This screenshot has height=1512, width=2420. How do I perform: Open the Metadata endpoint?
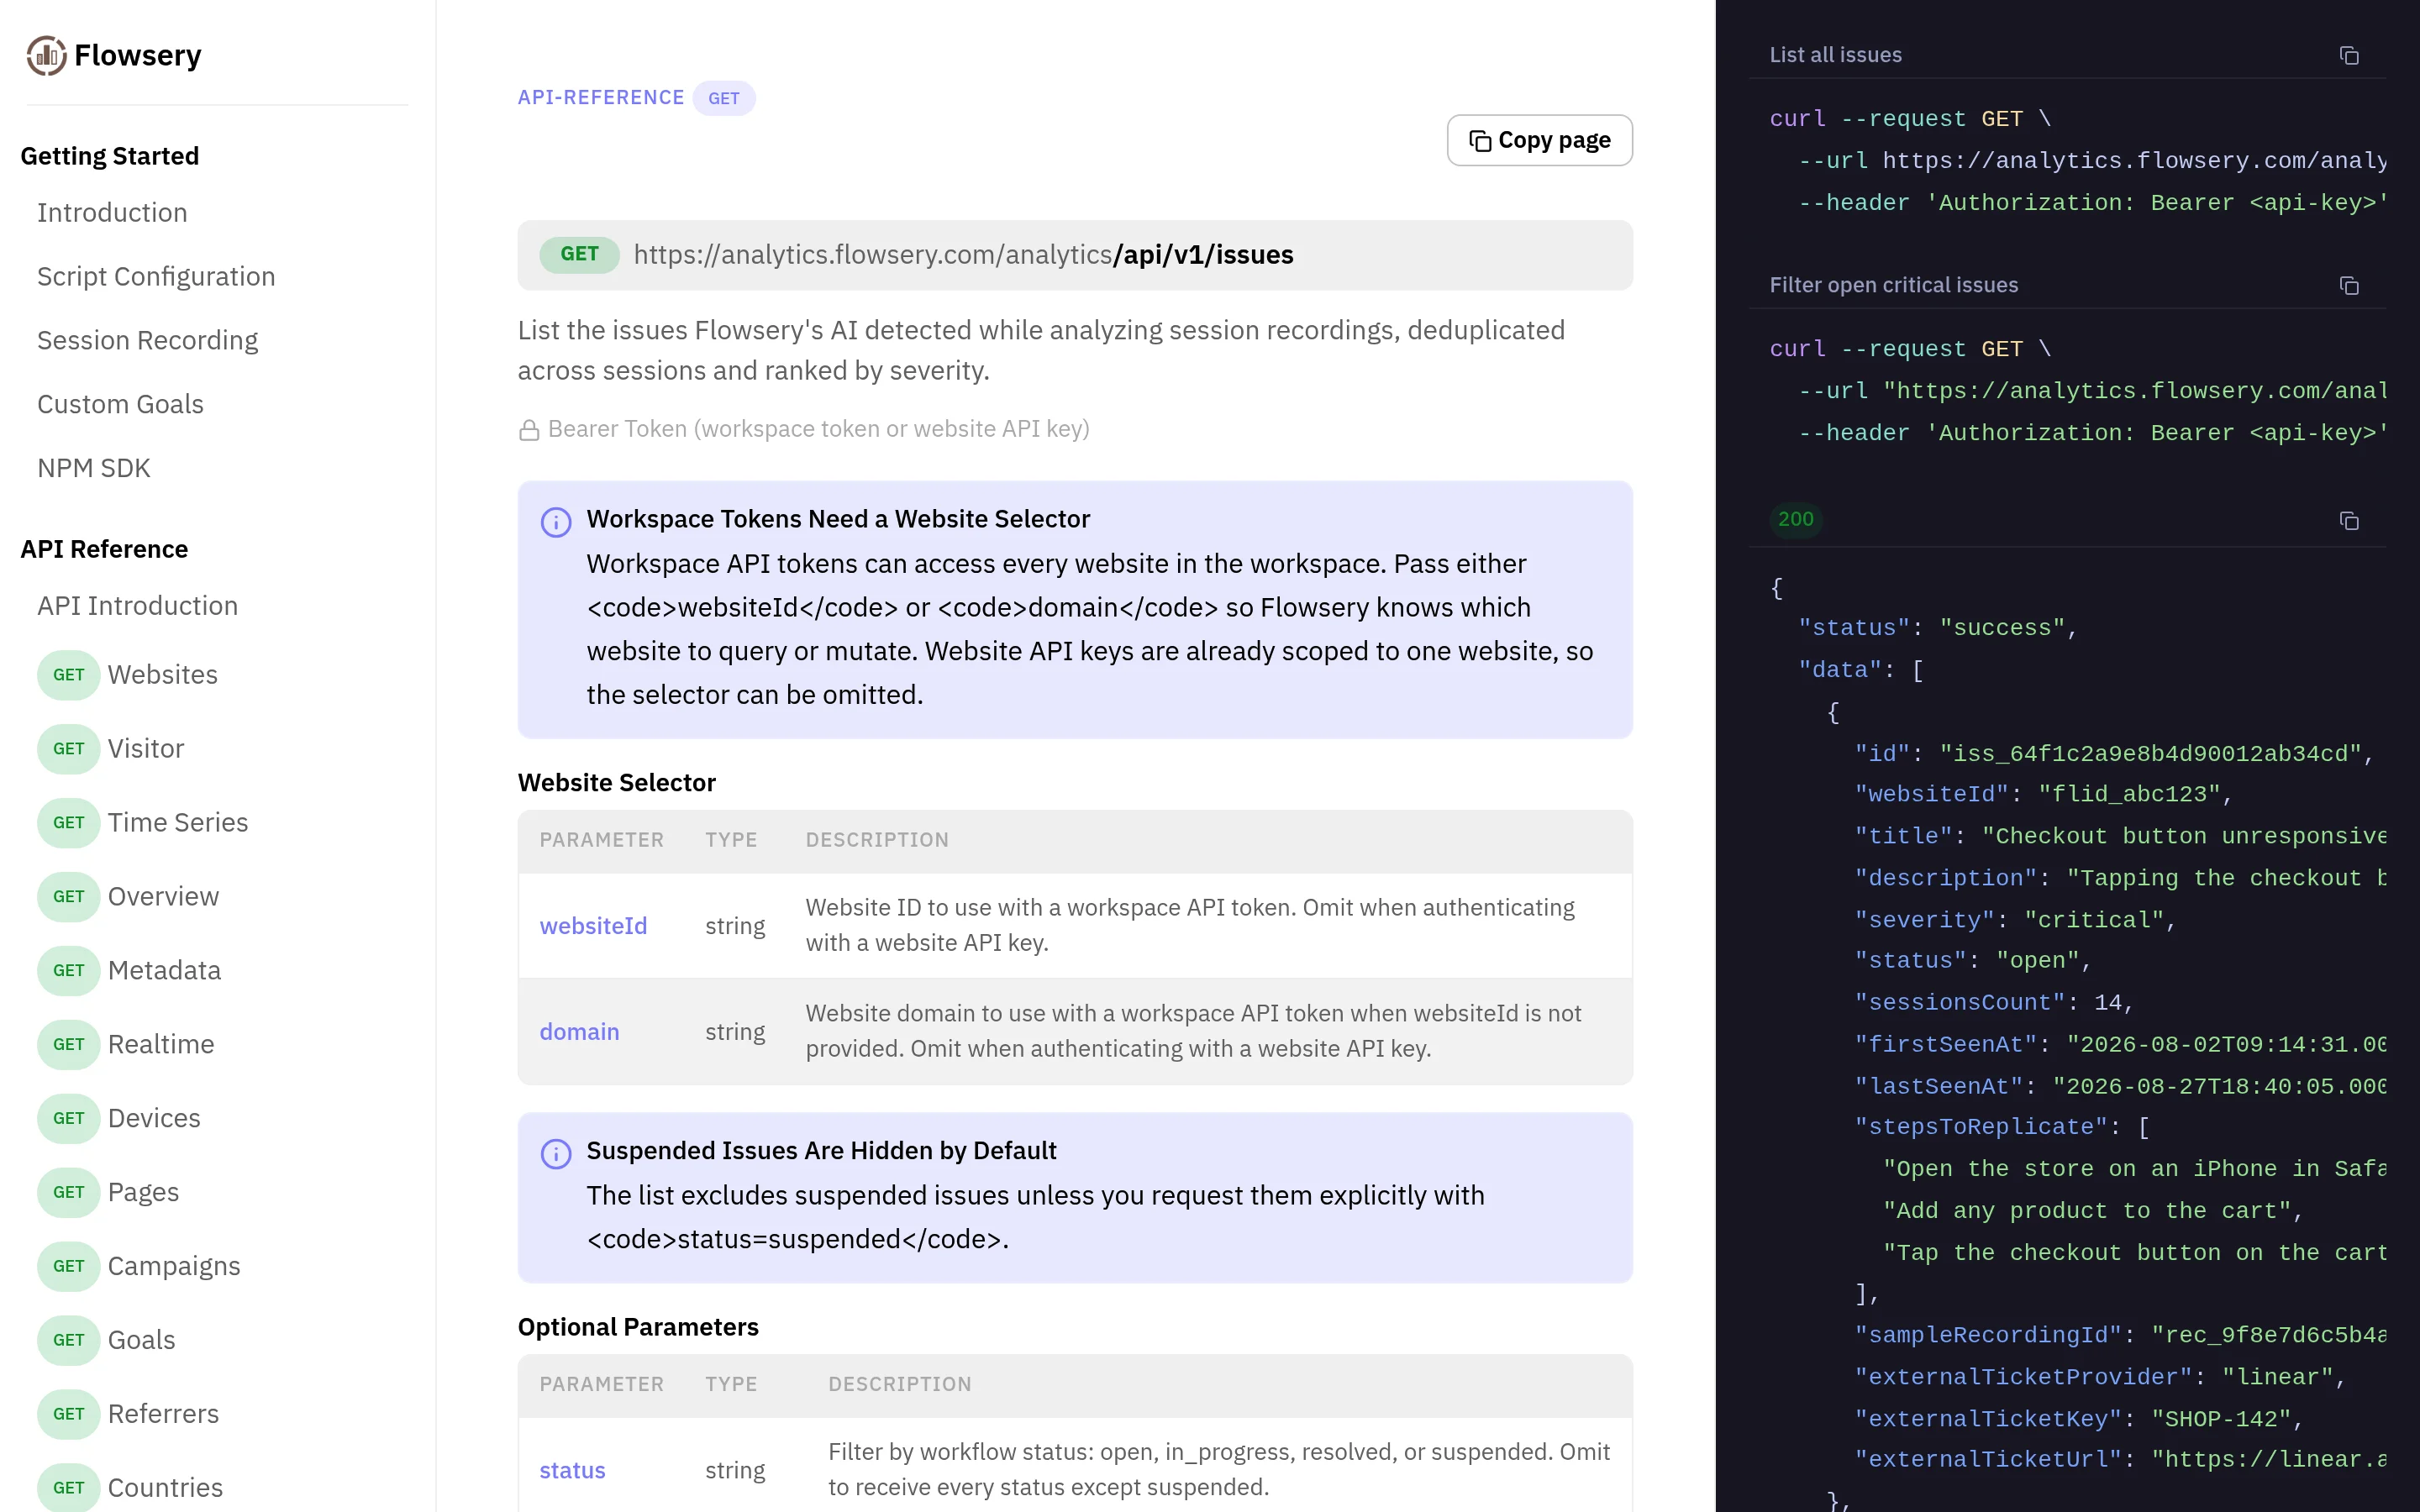pyautogui.click(x=129, y=971)
